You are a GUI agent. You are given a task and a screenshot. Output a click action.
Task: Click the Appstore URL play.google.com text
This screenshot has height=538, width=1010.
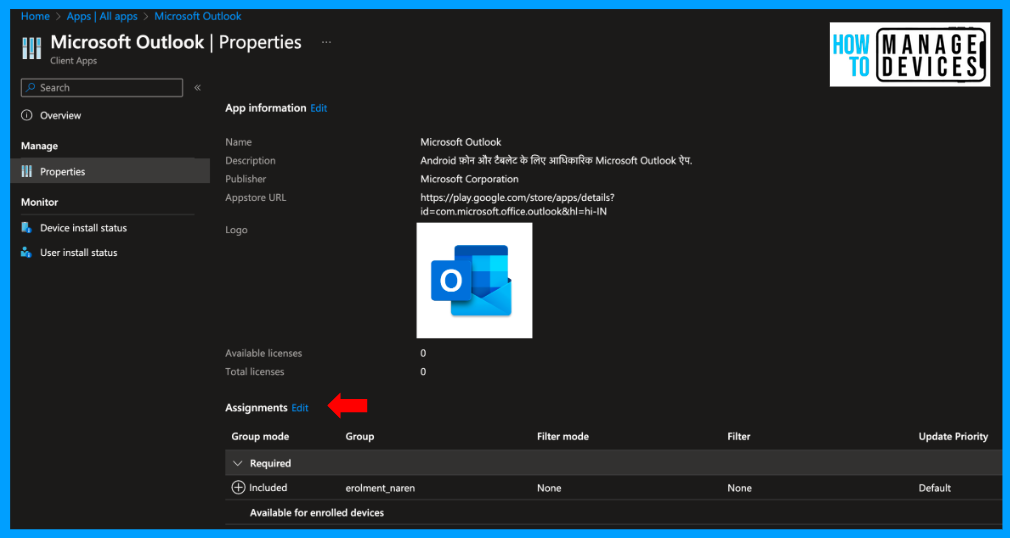517,204
